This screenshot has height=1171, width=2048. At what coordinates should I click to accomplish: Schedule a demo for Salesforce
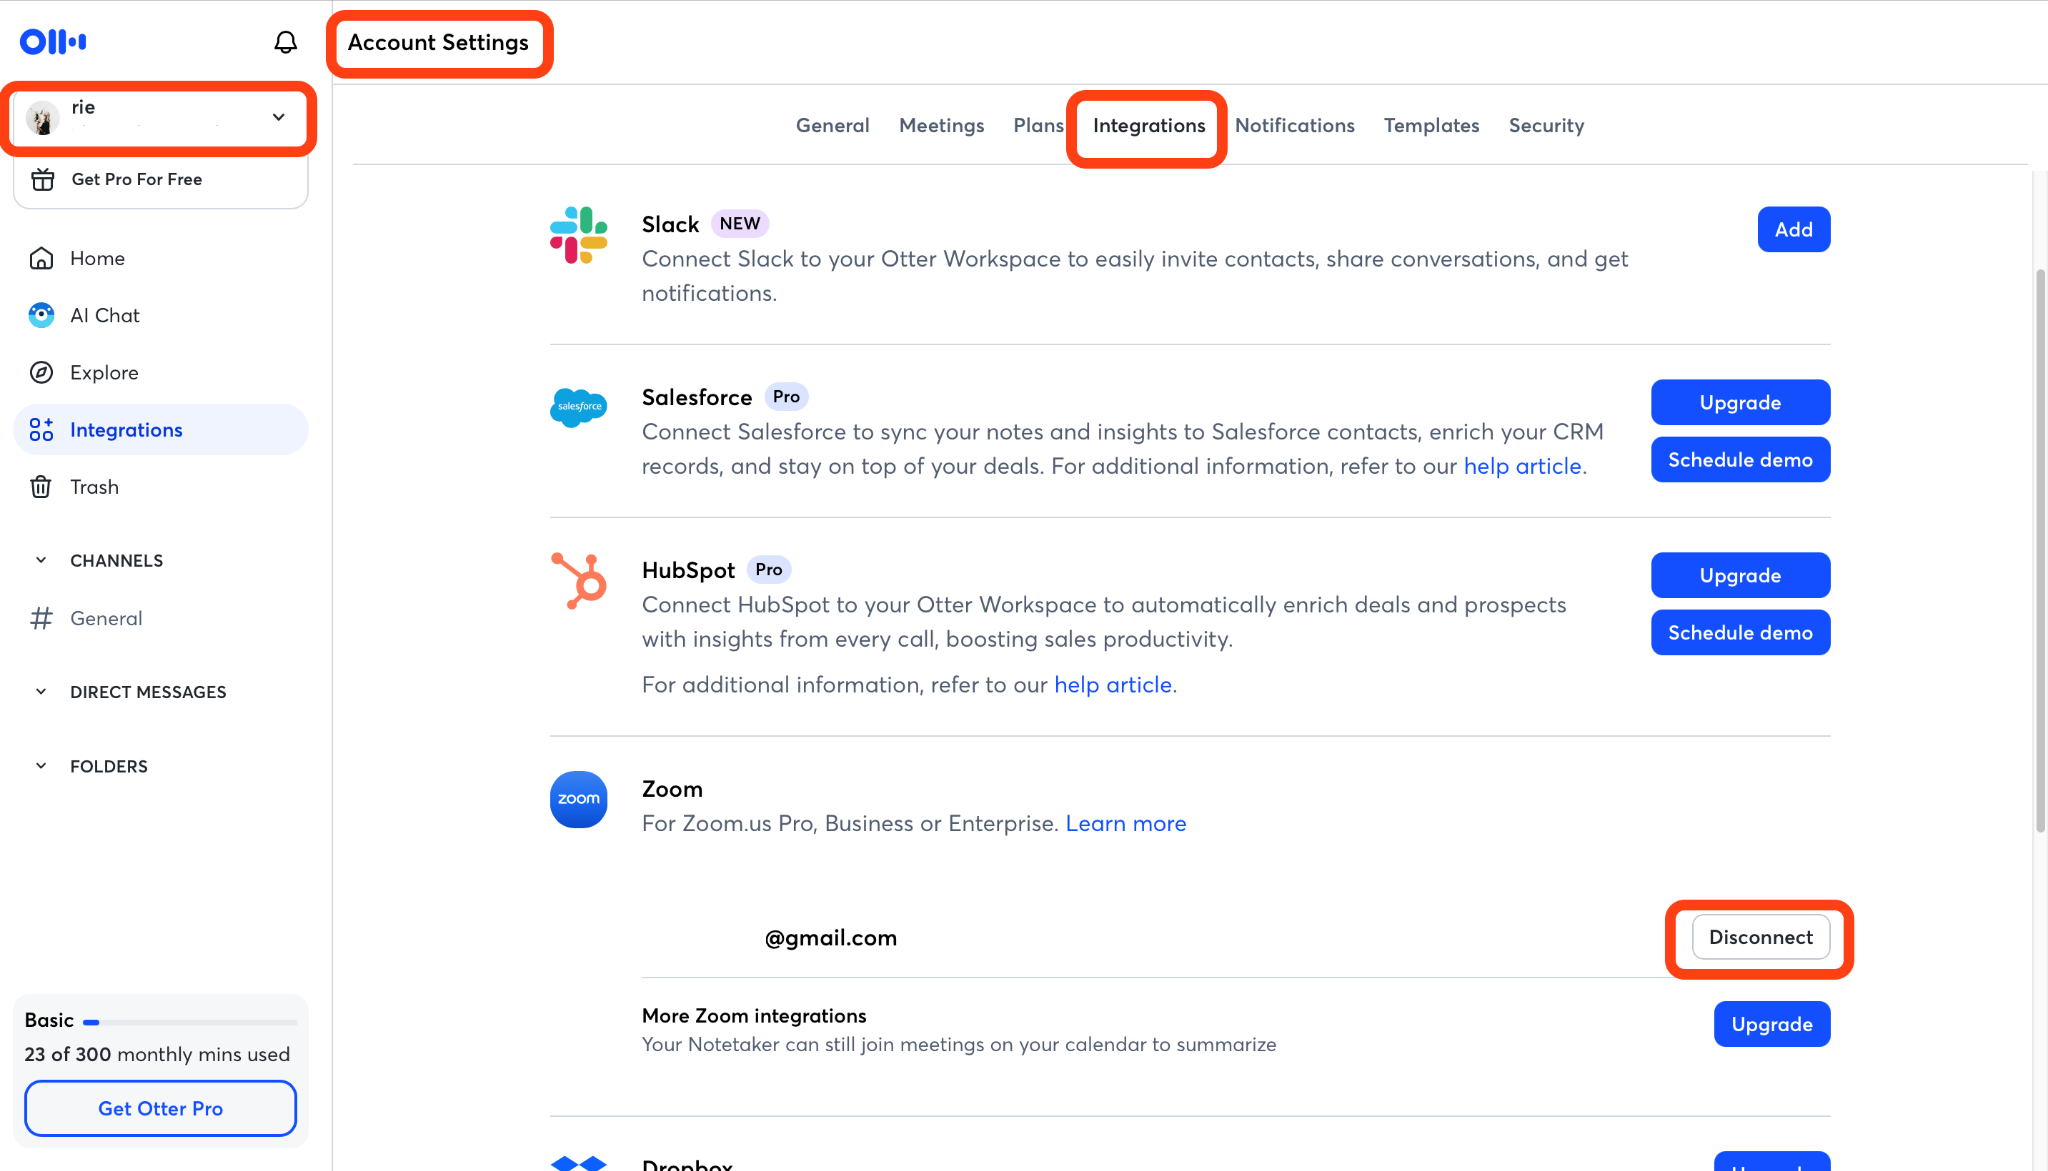(x=1741, y=460)
